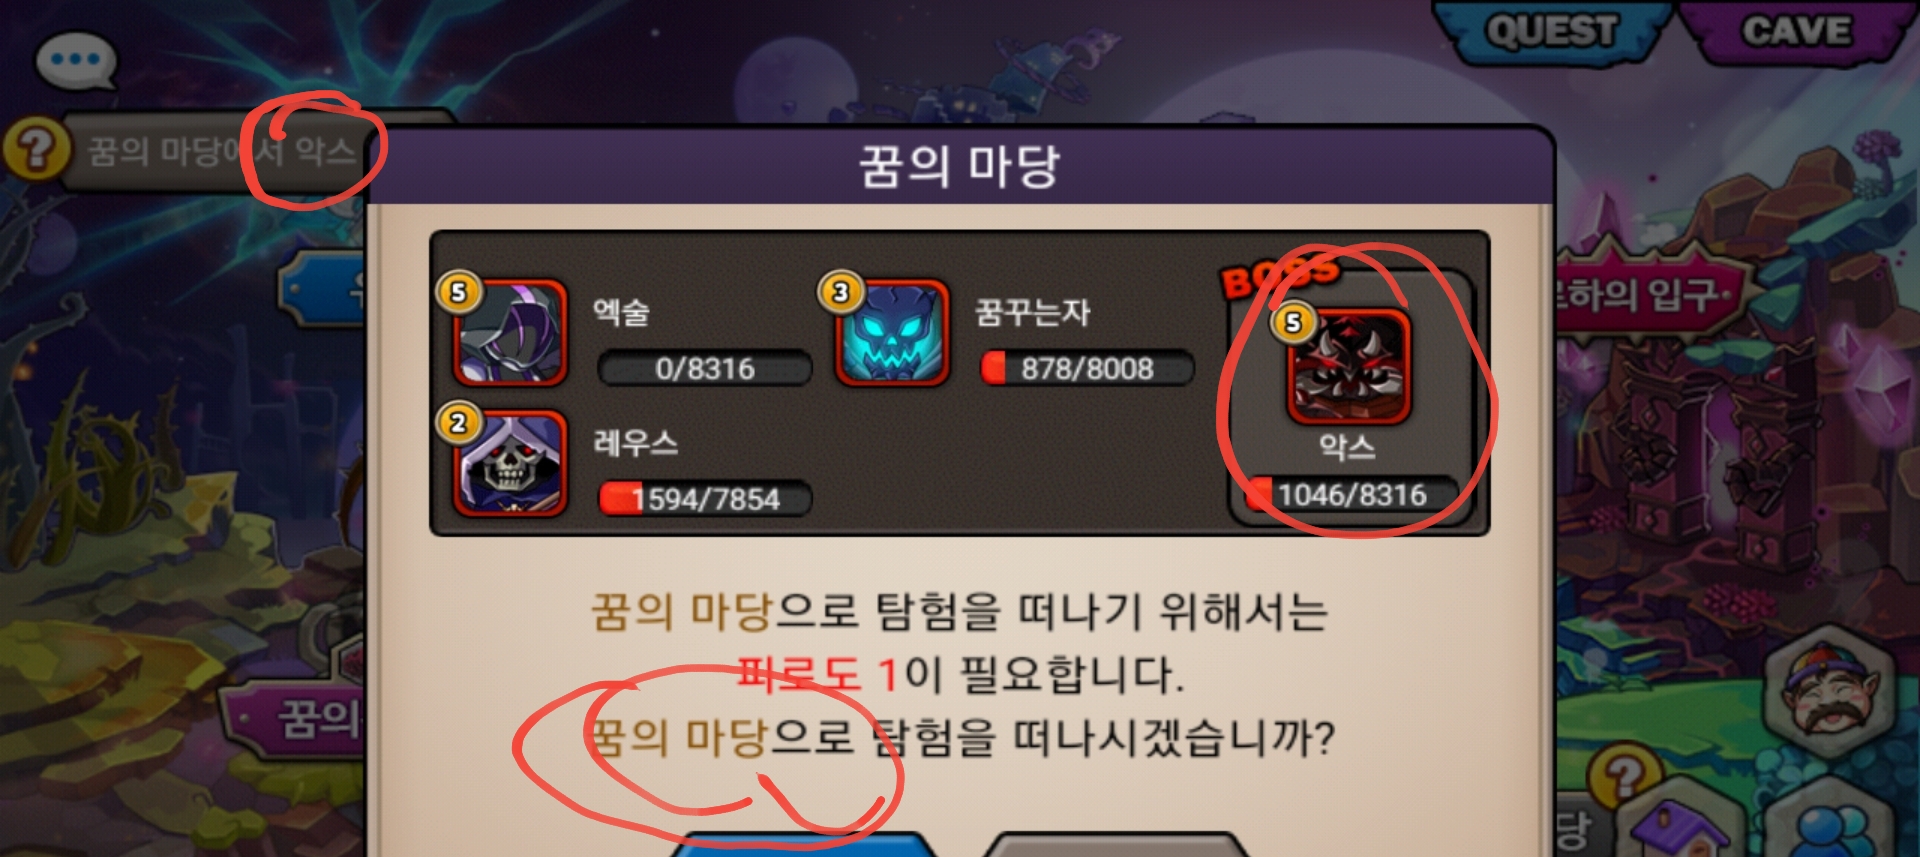Click the 악스 progress bar 1046/8316

click(1352, 494)
